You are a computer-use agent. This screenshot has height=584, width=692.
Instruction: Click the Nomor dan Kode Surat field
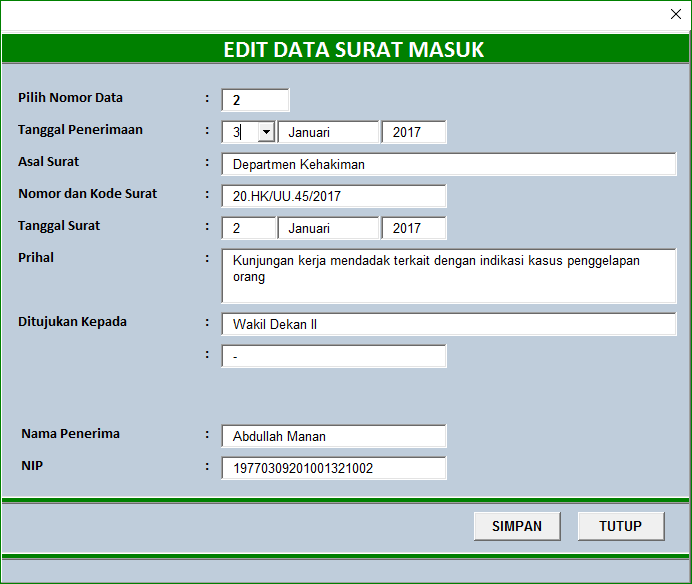pyautogui.click(x=334, y=196)
